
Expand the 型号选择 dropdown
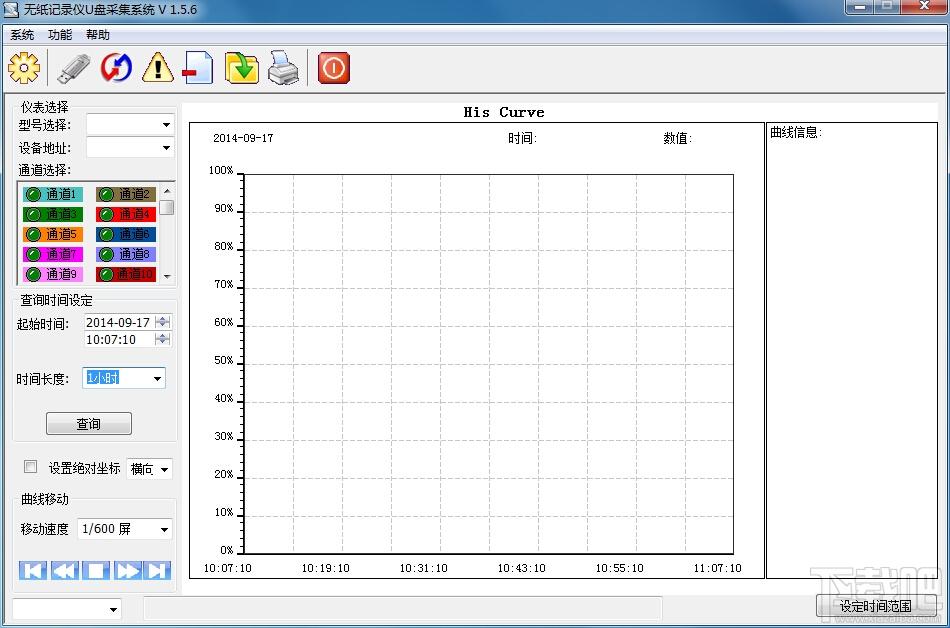[x=130, y=125]
